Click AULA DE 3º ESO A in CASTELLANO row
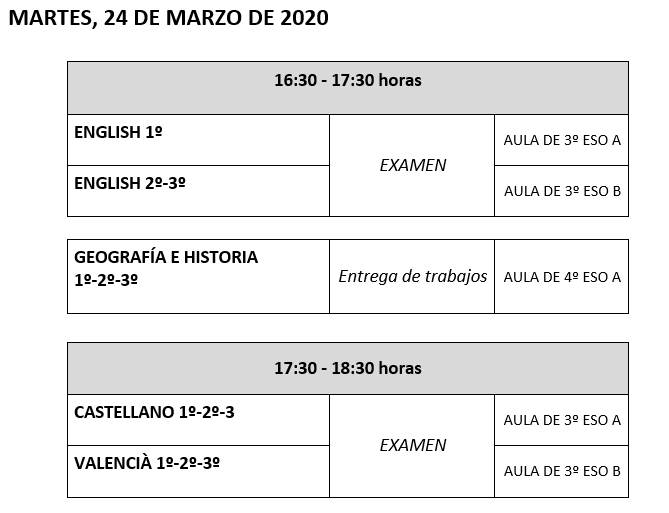The height and width of the screenshot is (513, 669). [x=562, y=420]
